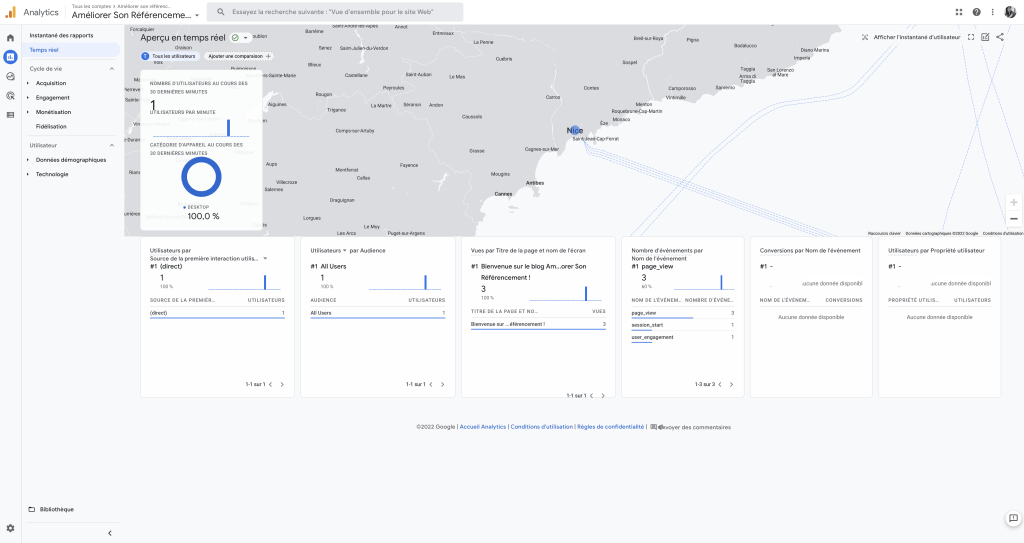Expand the Données démographiques section
The height and width of the screenshot is (543, 1024).
tap(70, 160)
